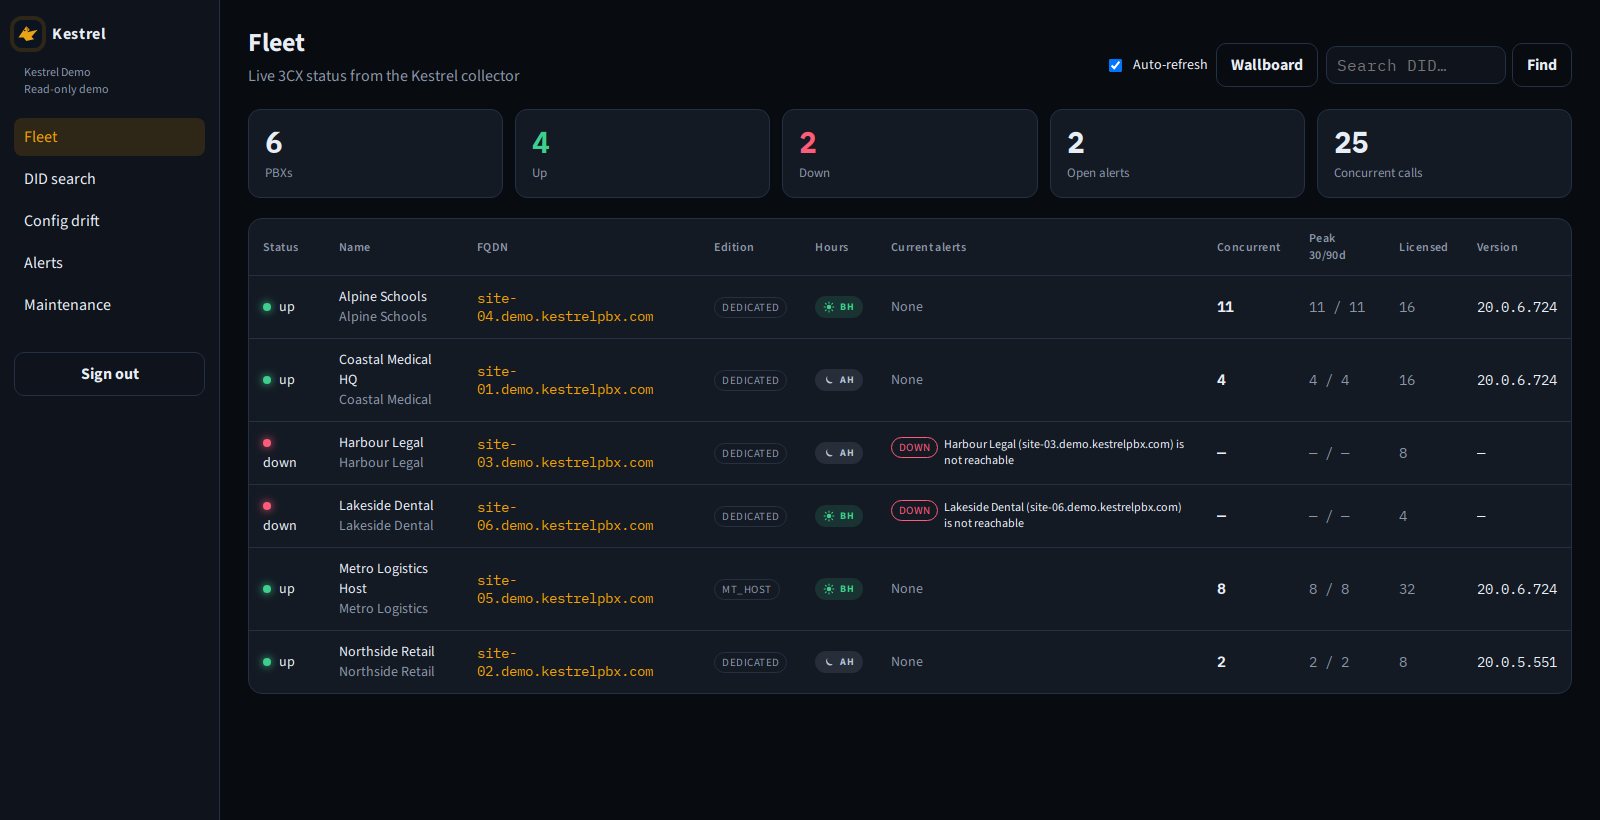Click the AH hours badge for Northside Retail
1600x820 pixels.
[x=839, y=662]
